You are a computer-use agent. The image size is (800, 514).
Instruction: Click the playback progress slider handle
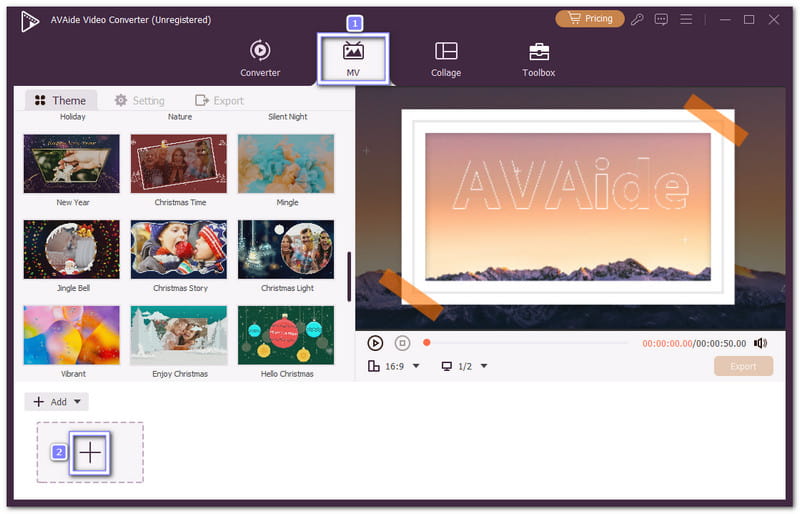[427, 342]
